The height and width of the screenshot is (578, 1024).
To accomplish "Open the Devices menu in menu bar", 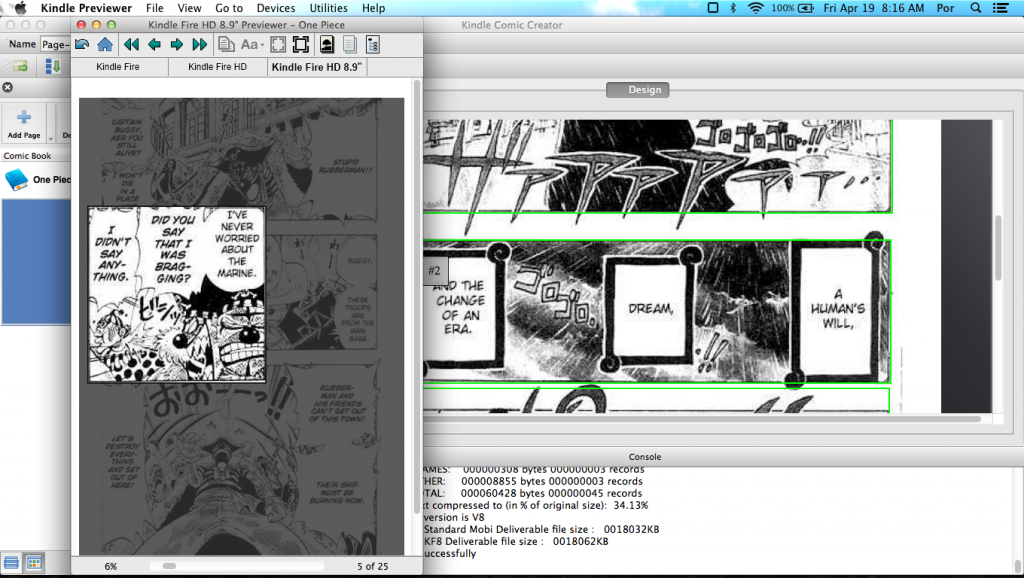I will (275, 8).
